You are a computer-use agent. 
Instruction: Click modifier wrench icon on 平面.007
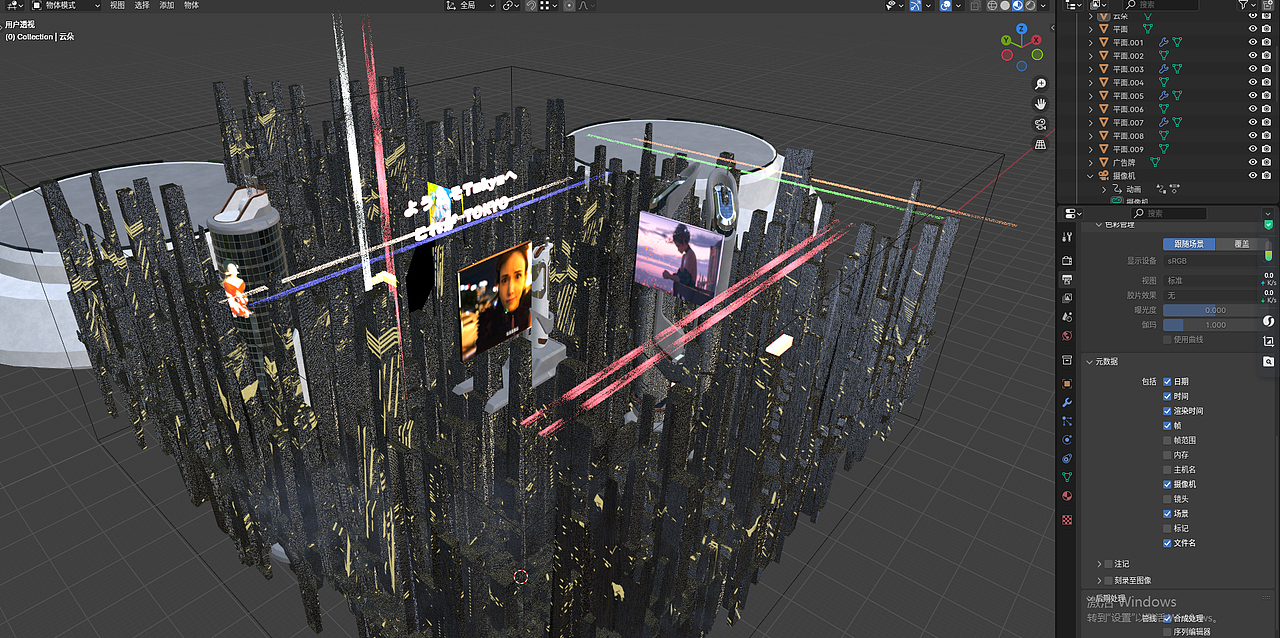click(x=1164, y=122)
